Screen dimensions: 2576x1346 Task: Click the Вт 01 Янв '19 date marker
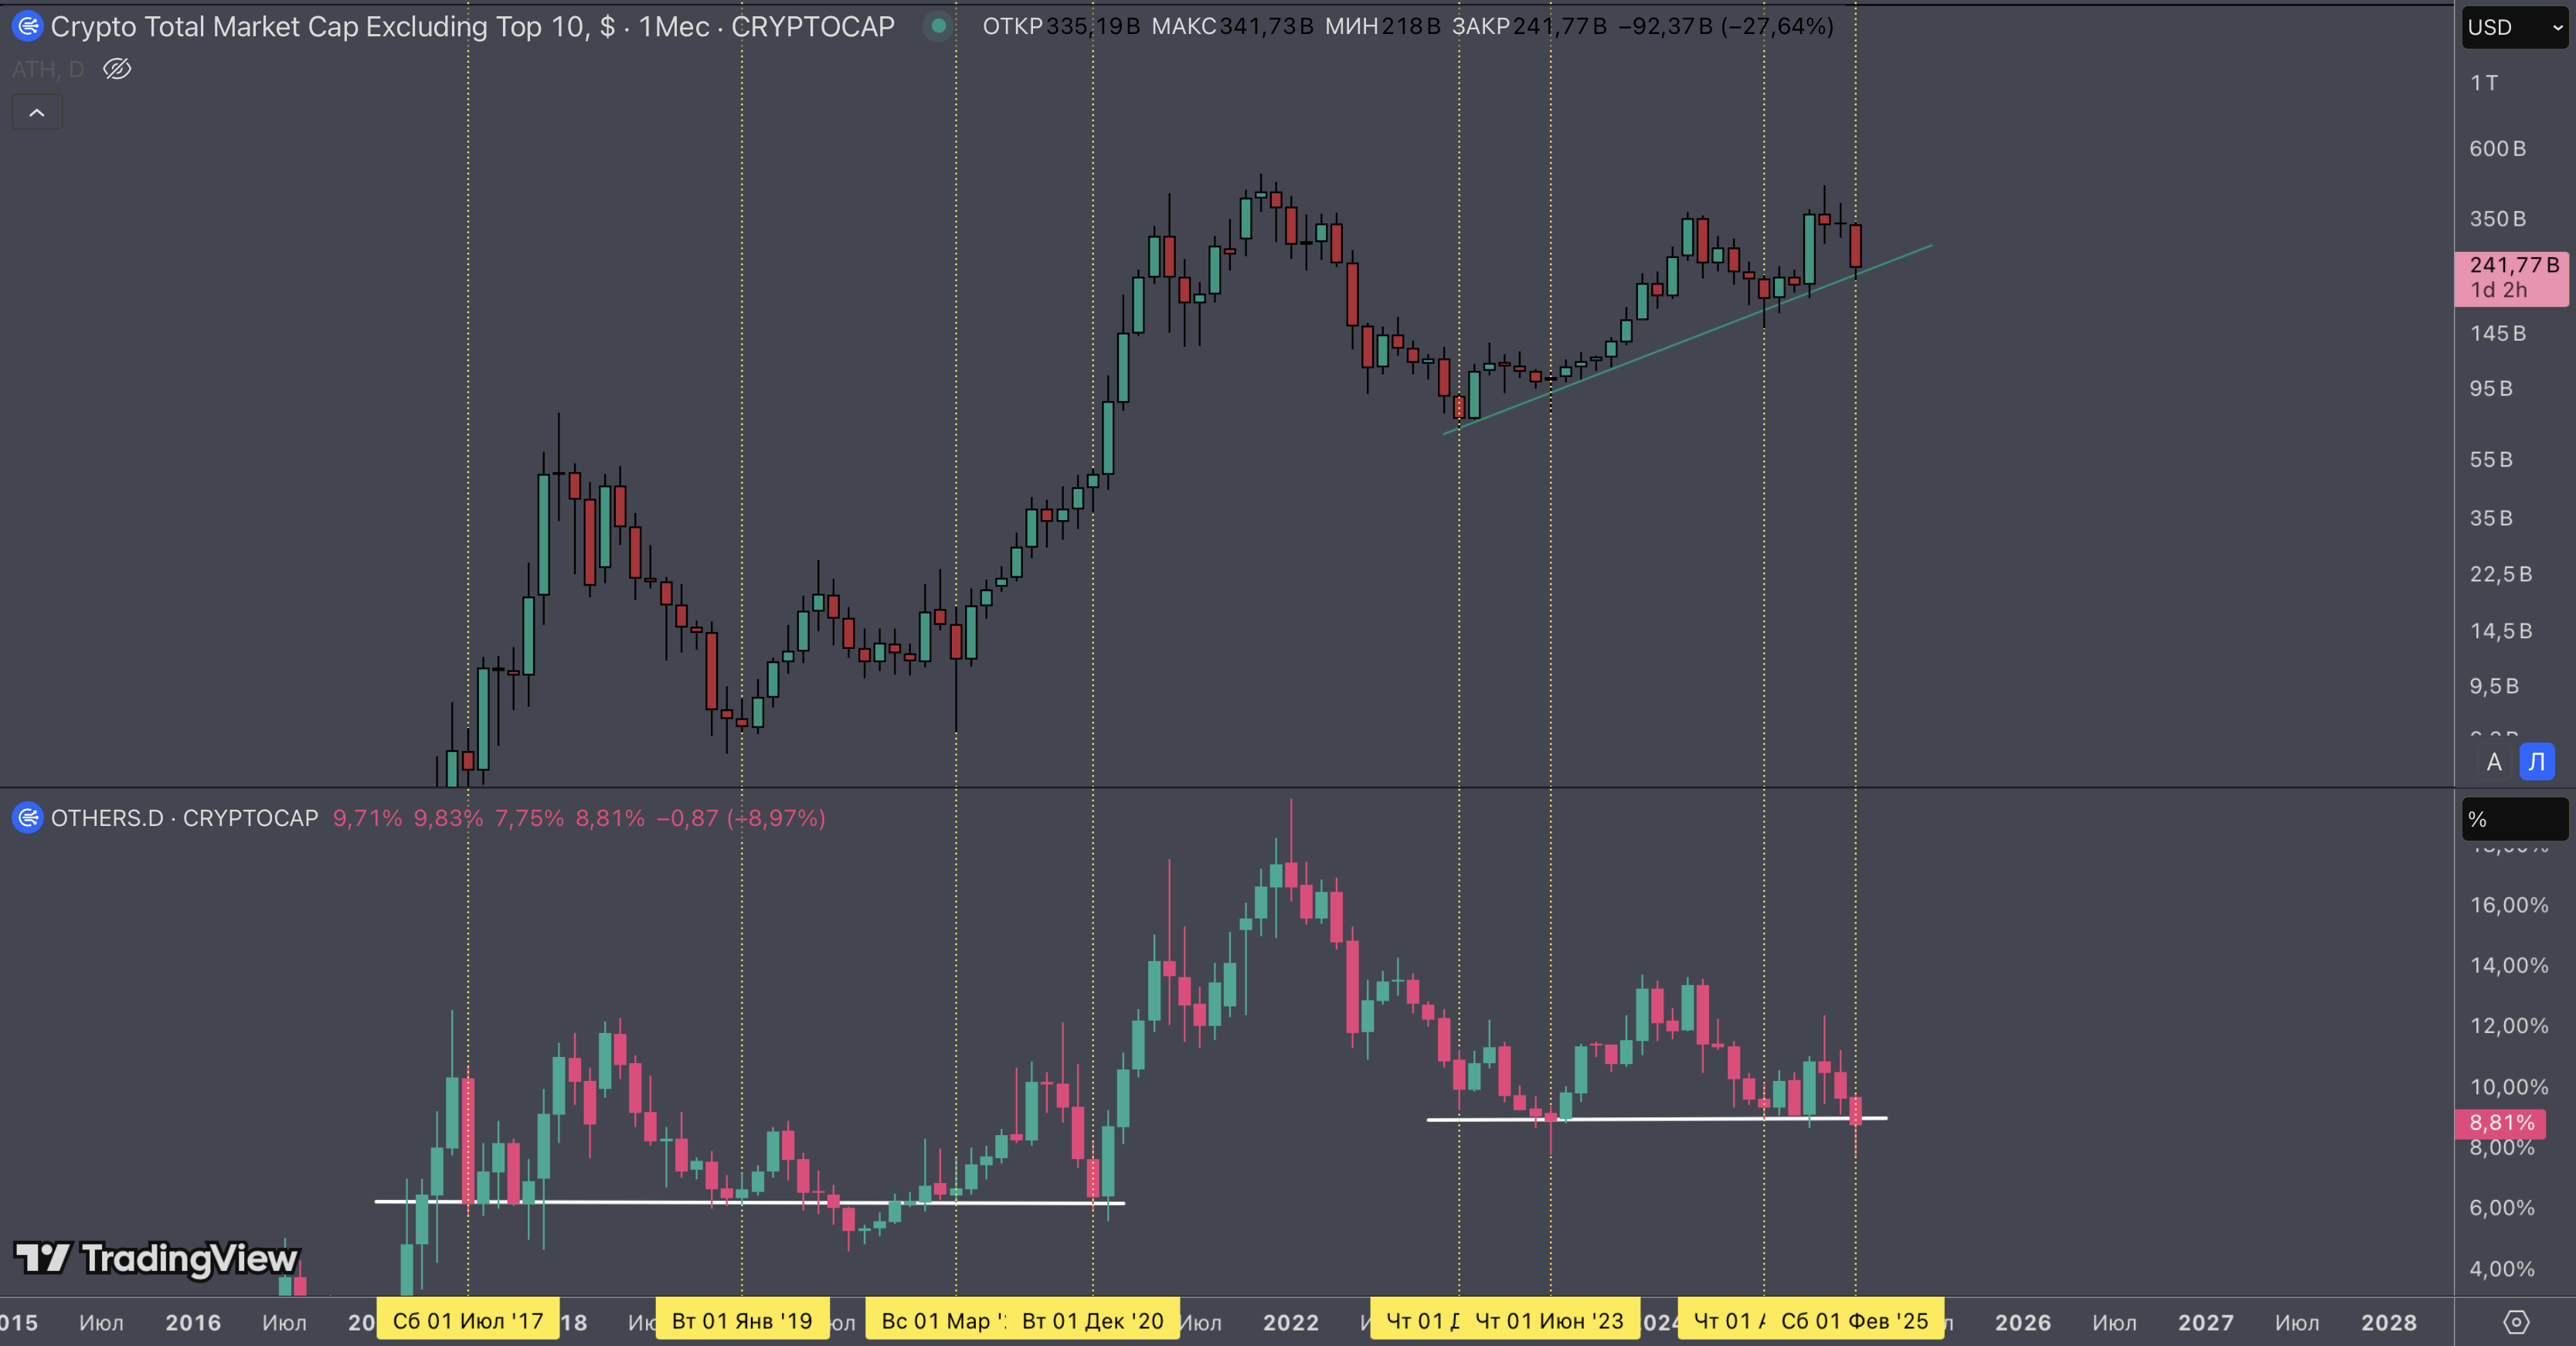coord(741,1321)
